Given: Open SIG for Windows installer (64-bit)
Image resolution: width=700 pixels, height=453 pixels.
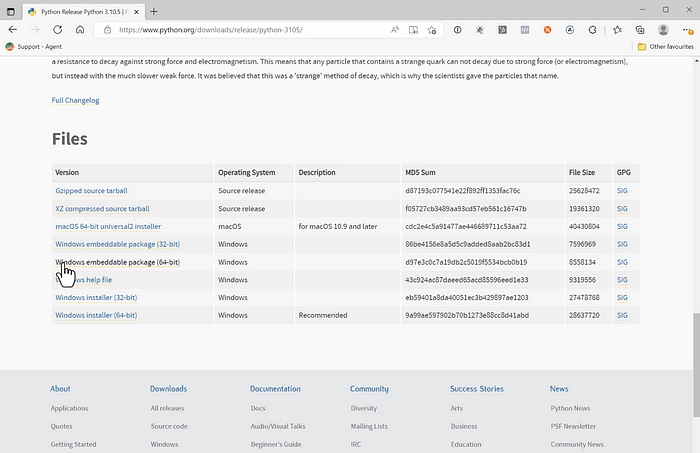Looking at the screenshot, I should point(622,315).
